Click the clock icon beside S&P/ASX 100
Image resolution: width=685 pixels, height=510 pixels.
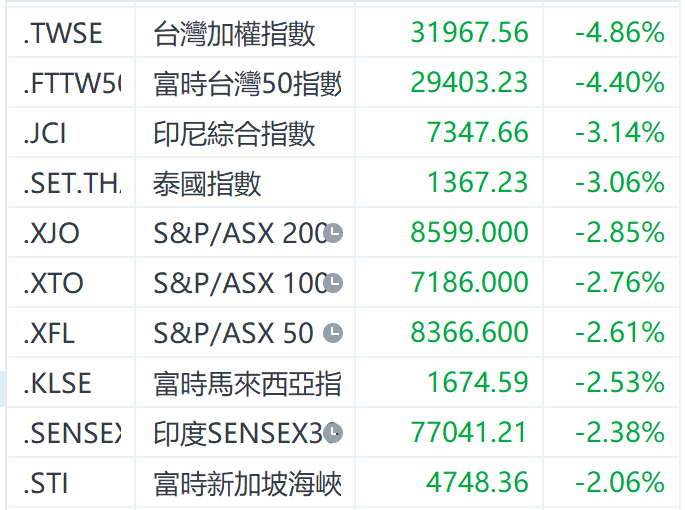(x=334, y=283)
